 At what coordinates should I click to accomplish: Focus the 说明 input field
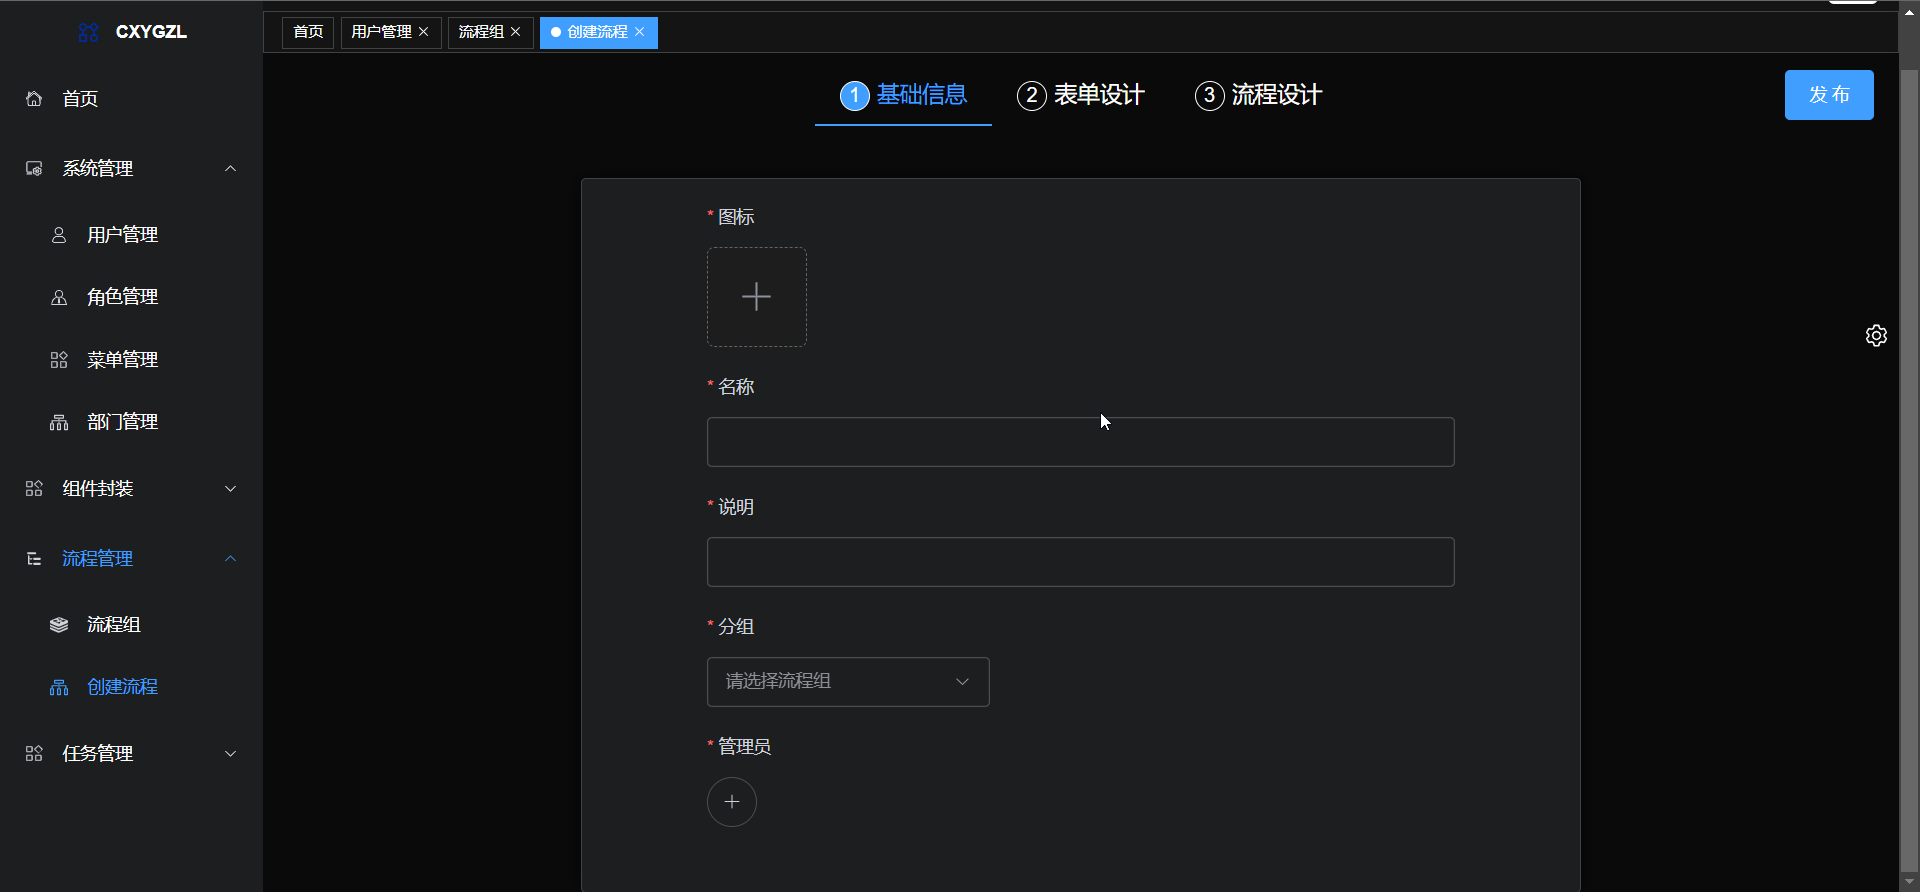point(1080,562)
